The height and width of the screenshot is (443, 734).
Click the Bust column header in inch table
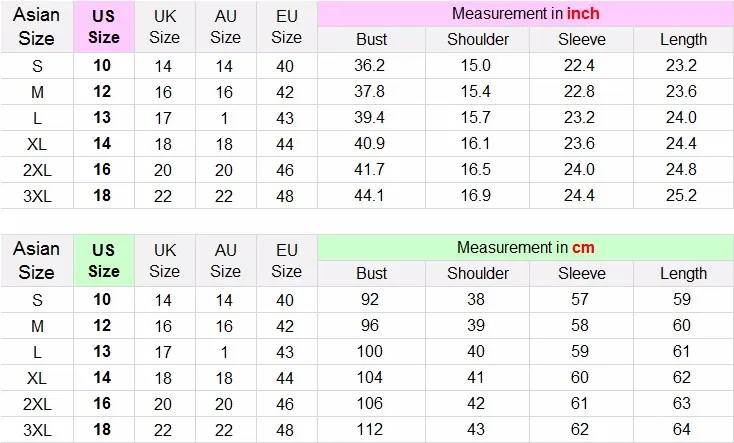[x=371, y=40]
